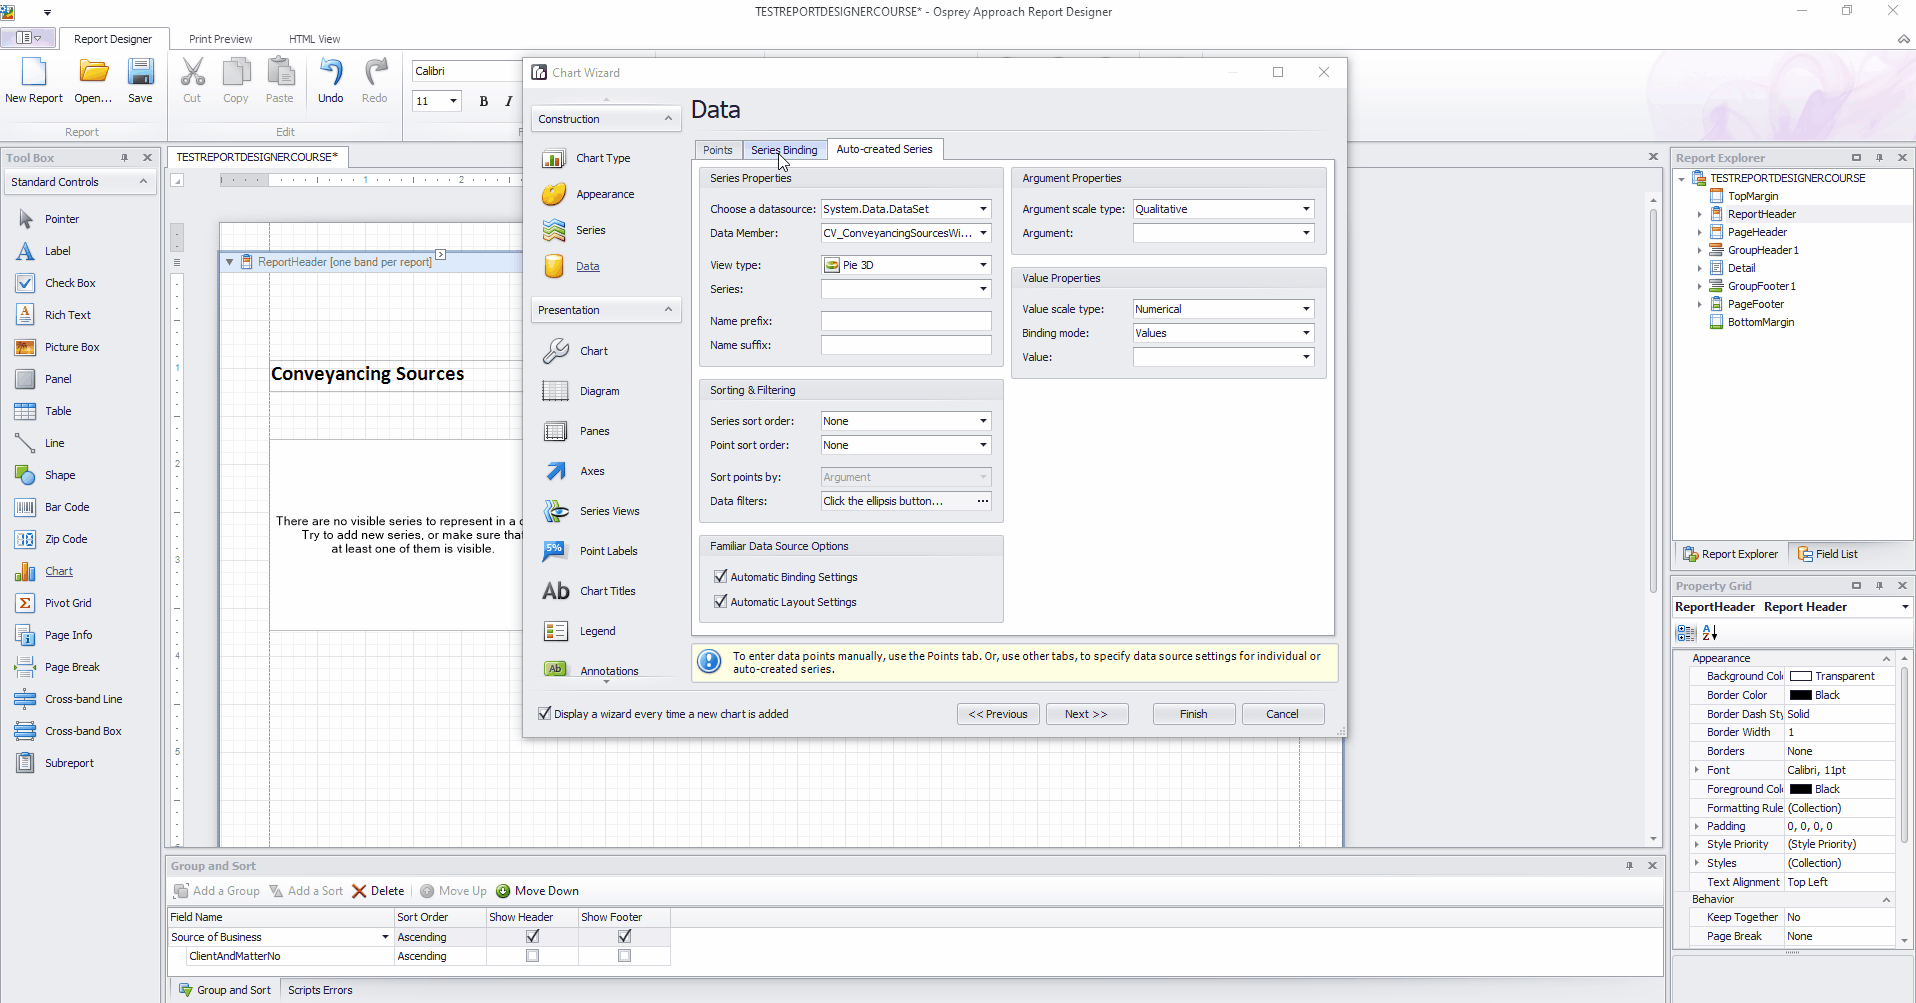Screen dimensions: 1916x1003
Task: Open the Series sort order dropdown
Action: point(983,421)
